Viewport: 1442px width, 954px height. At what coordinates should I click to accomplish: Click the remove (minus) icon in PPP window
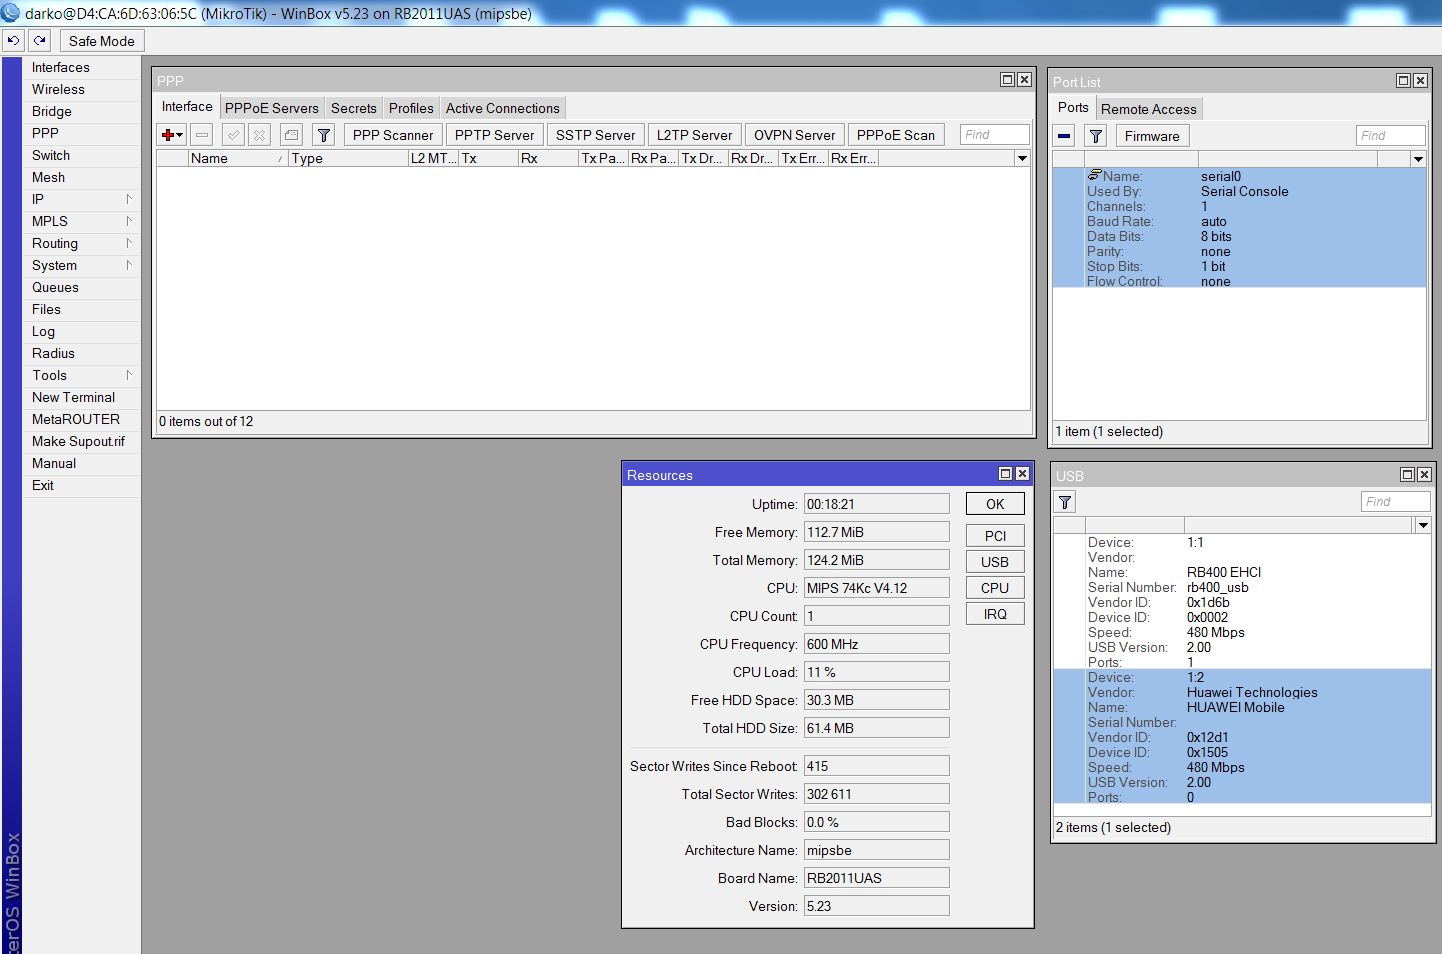202,135
